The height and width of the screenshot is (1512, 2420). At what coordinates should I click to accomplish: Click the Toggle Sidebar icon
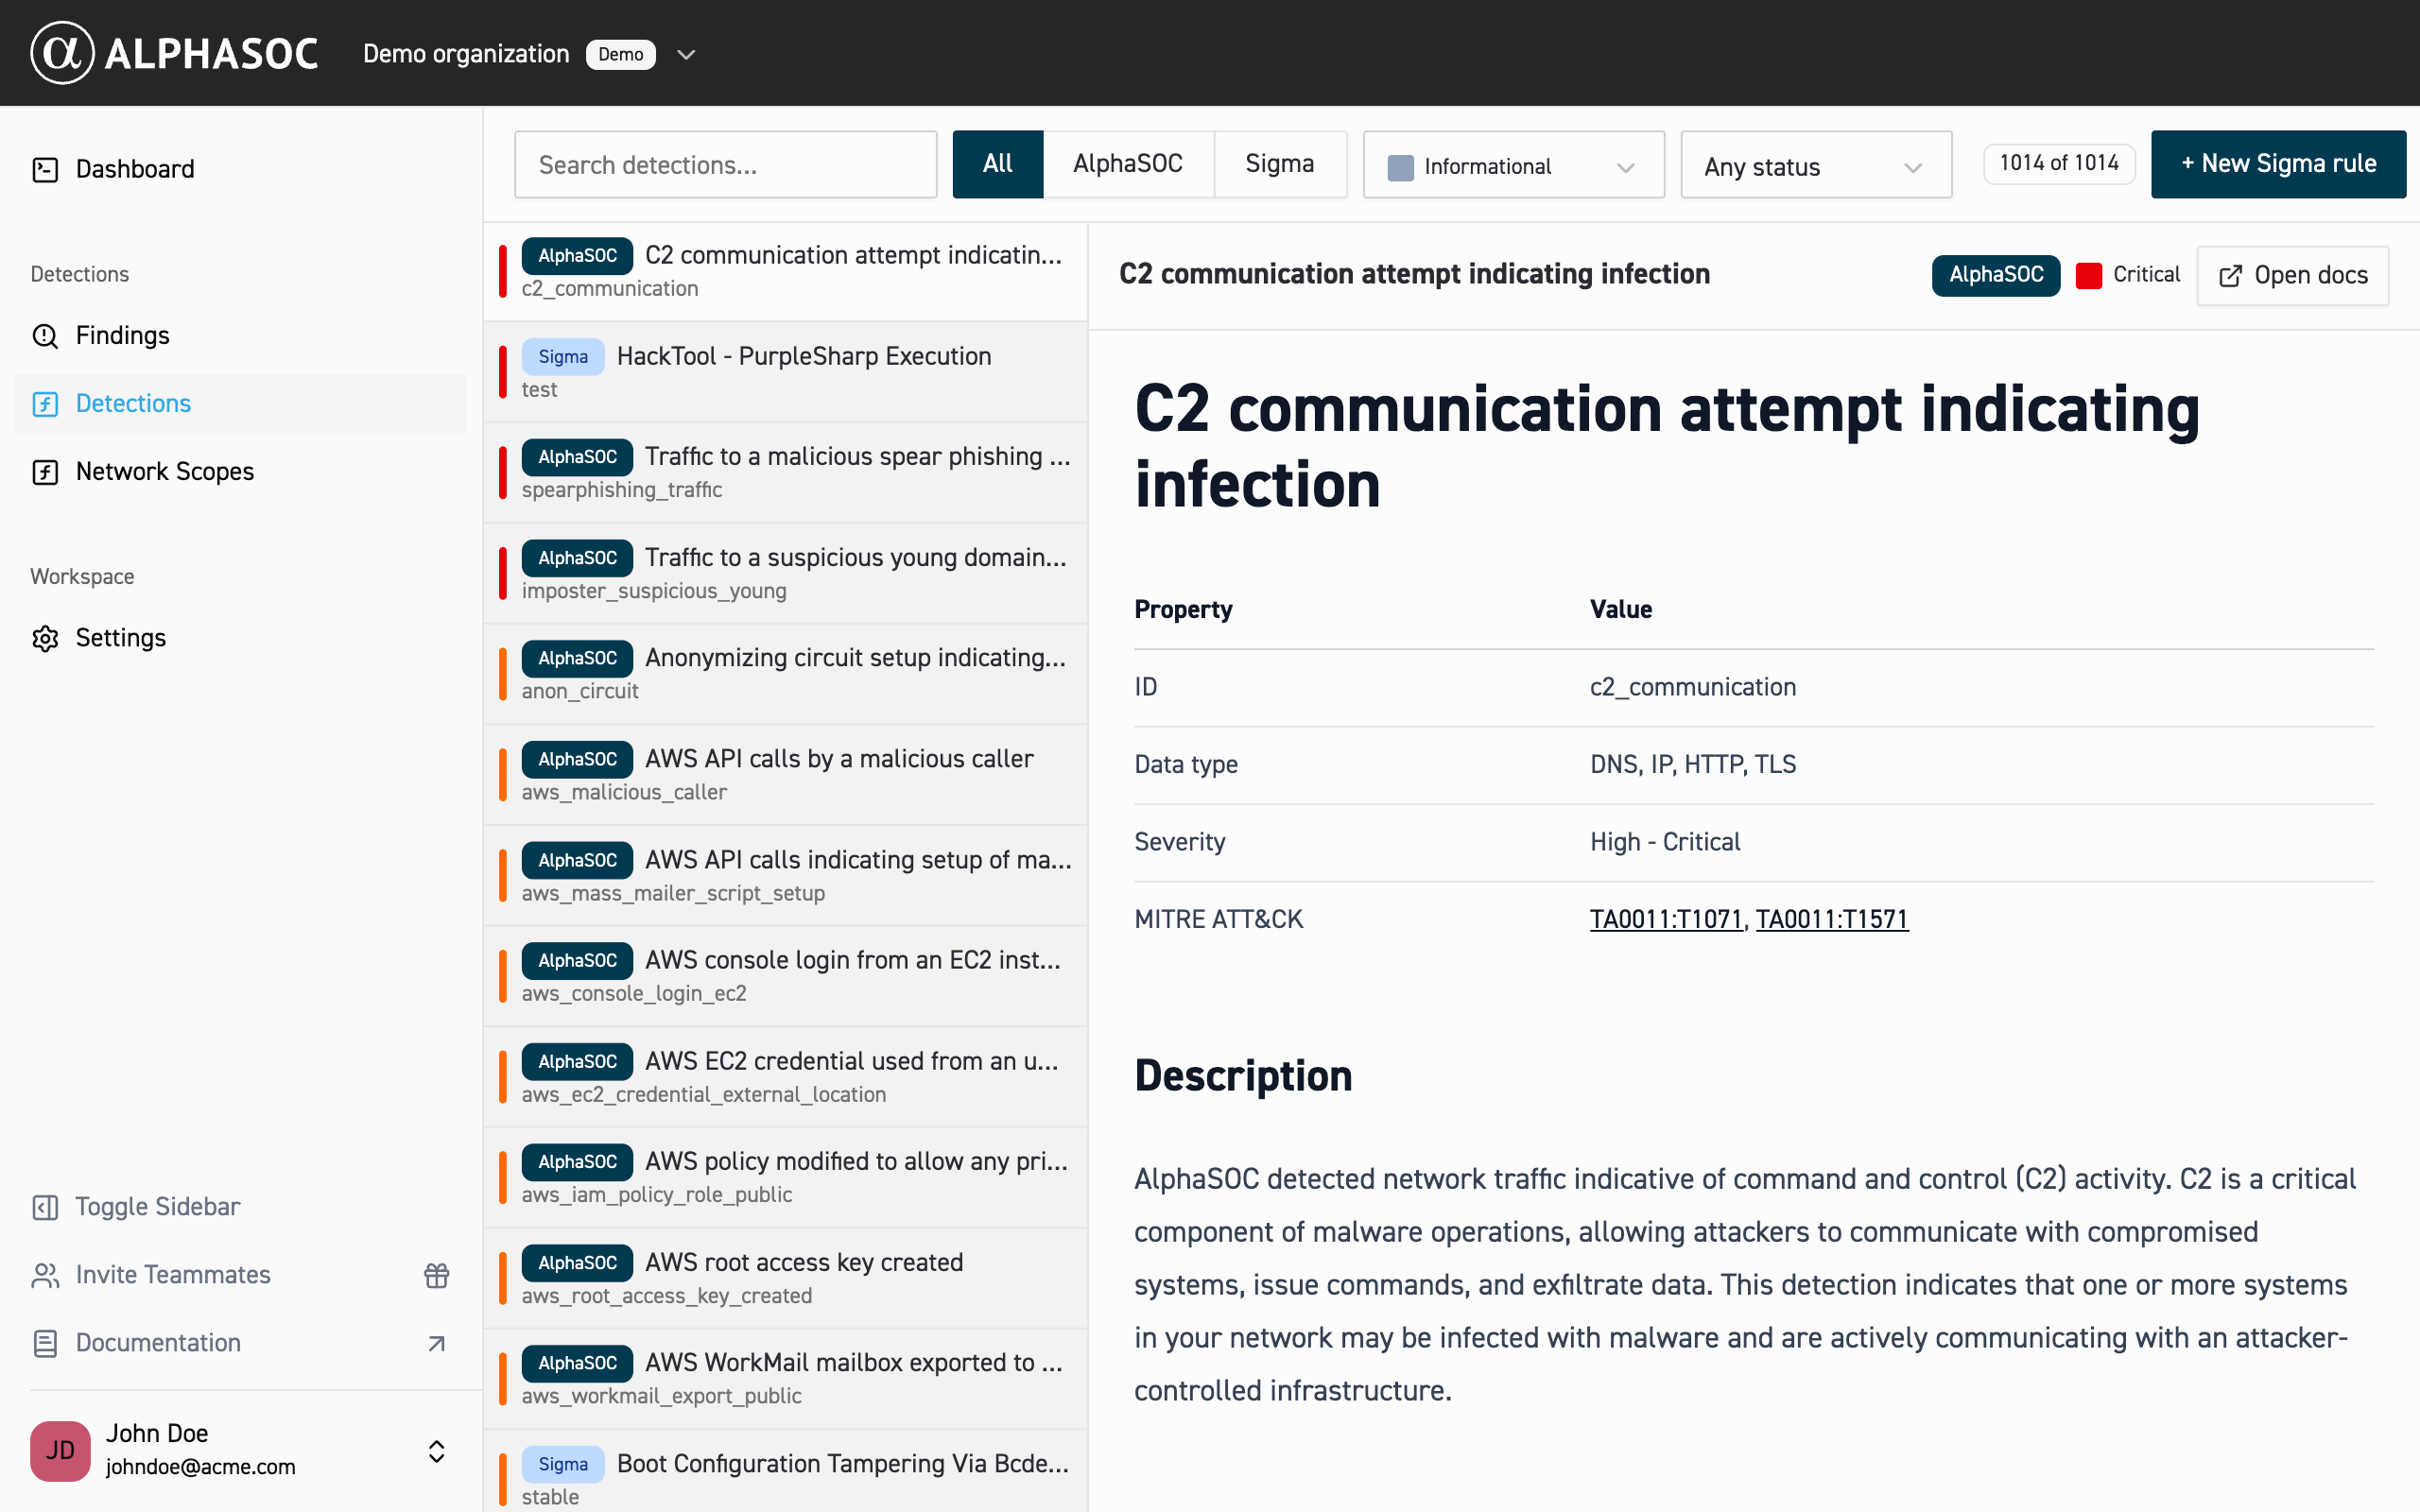click(45, 1207)
